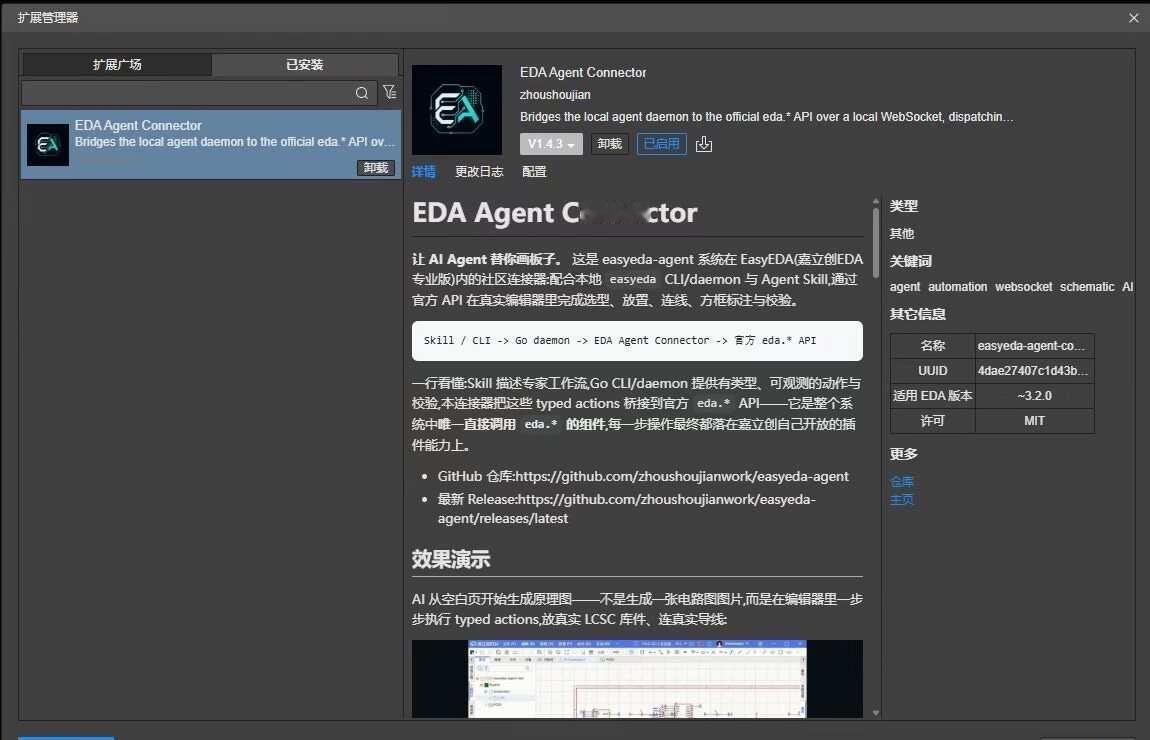Click the 效果演示 section heading
Image resolution: width=1150 pixels, height=740 pixels.
[x=450, y=560]
